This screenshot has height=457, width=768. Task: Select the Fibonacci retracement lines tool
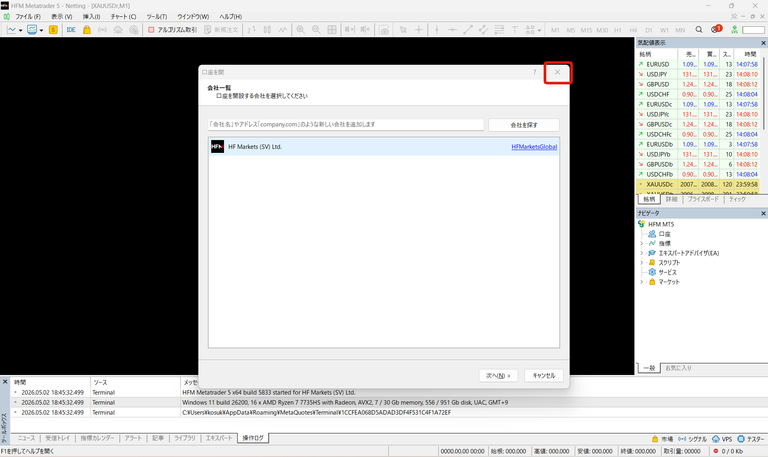499,30
